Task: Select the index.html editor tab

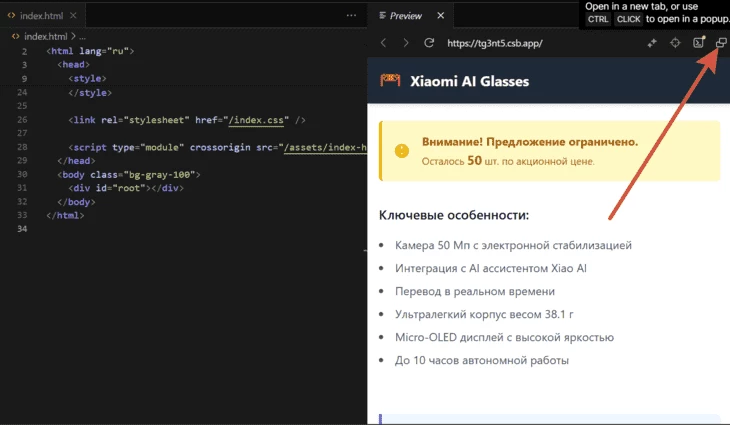Action: (x=41, y=15)
